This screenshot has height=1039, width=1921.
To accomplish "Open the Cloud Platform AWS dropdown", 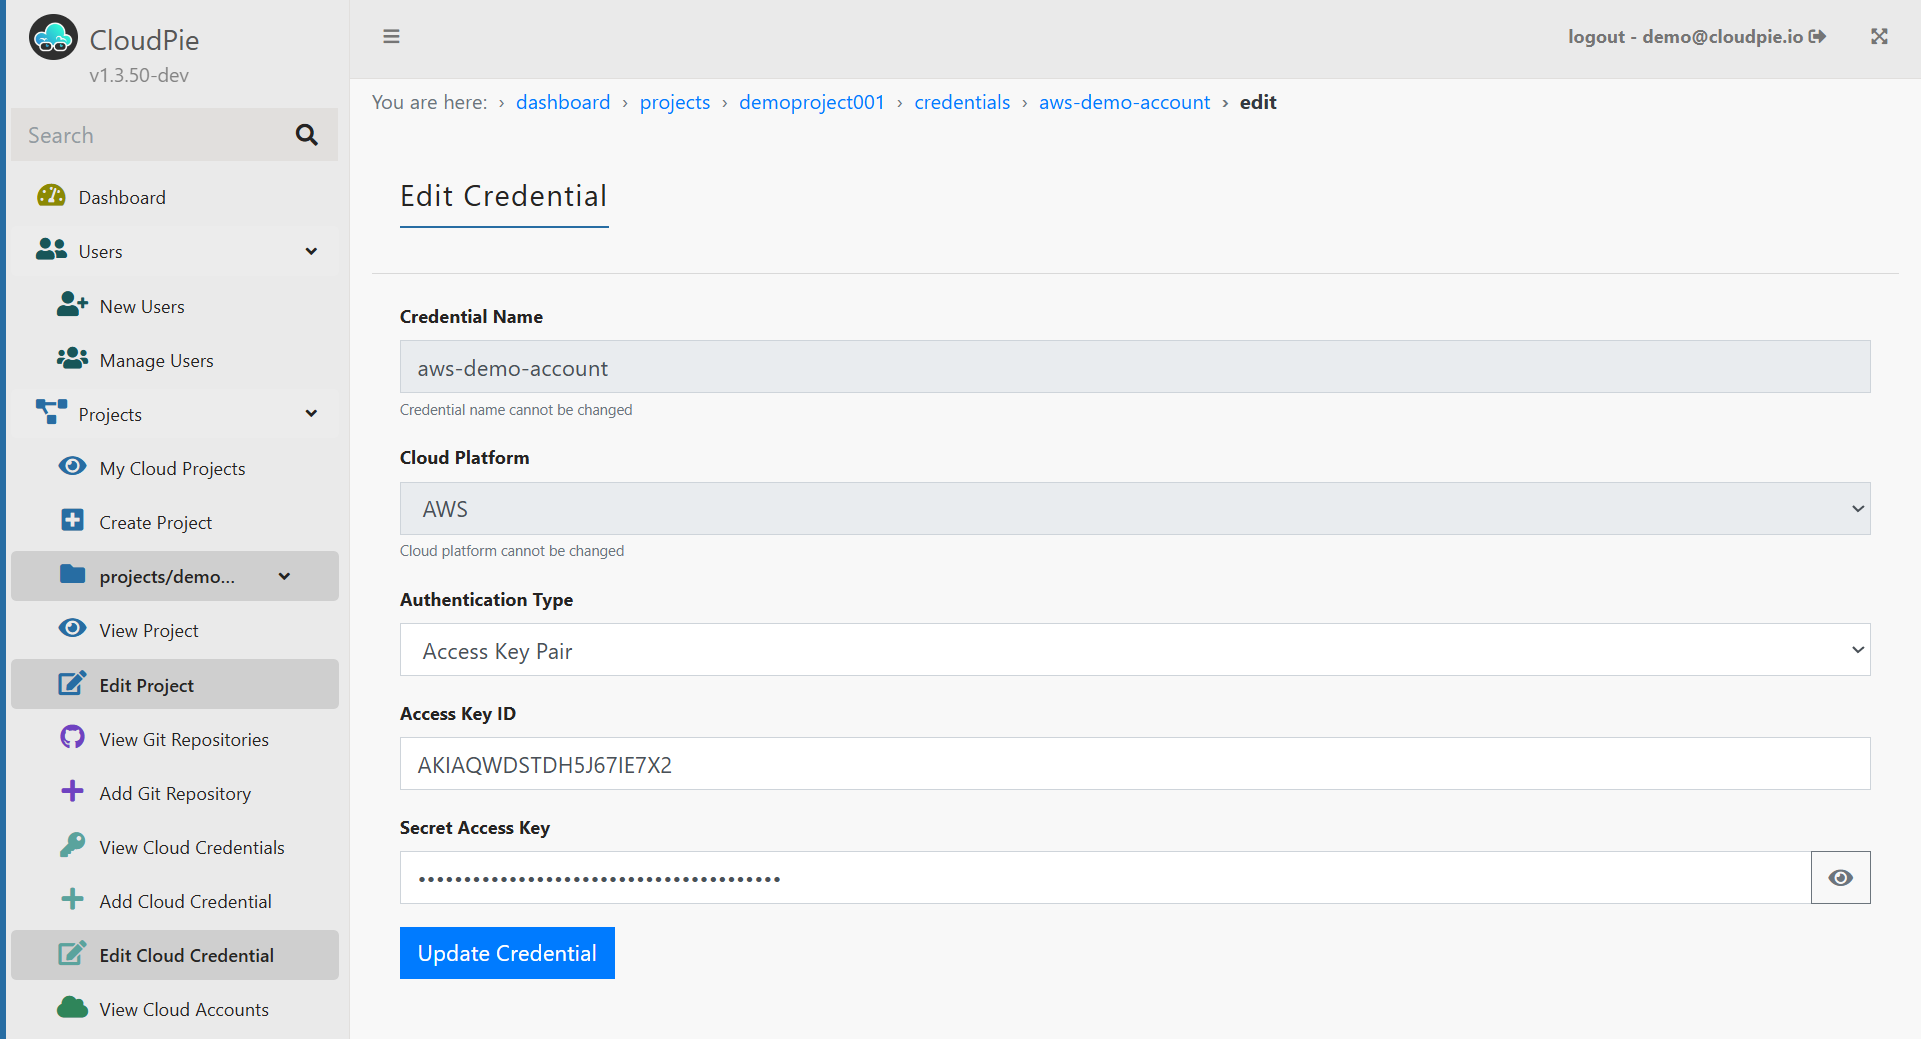I will pos(1135,509).
